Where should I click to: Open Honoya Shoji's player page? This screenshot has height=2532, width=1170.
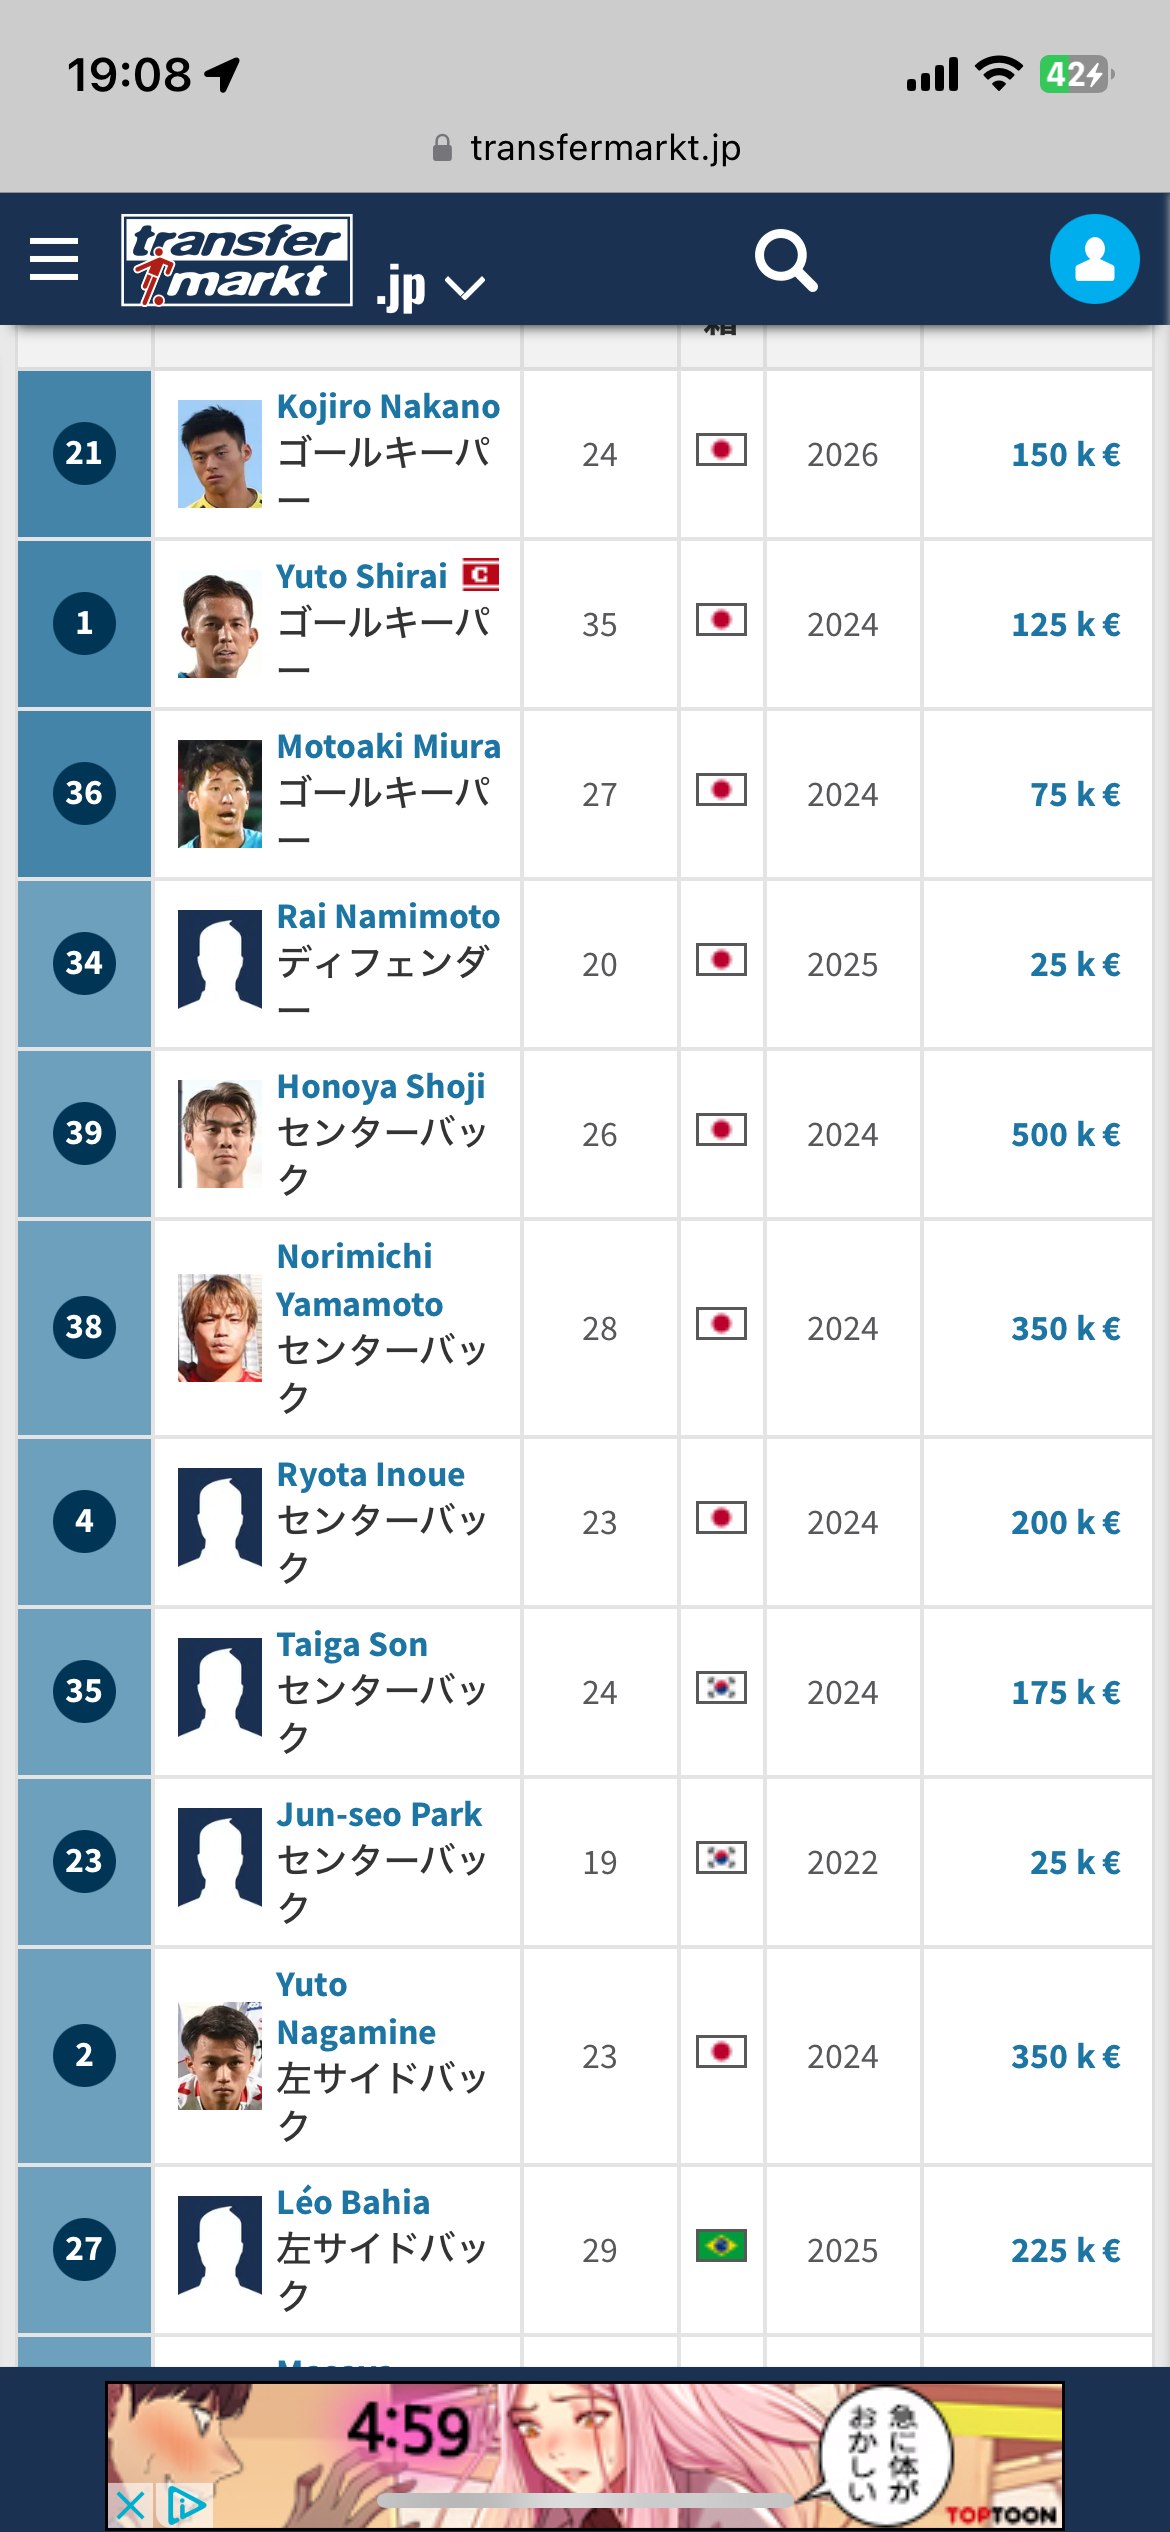[381, 1086]
